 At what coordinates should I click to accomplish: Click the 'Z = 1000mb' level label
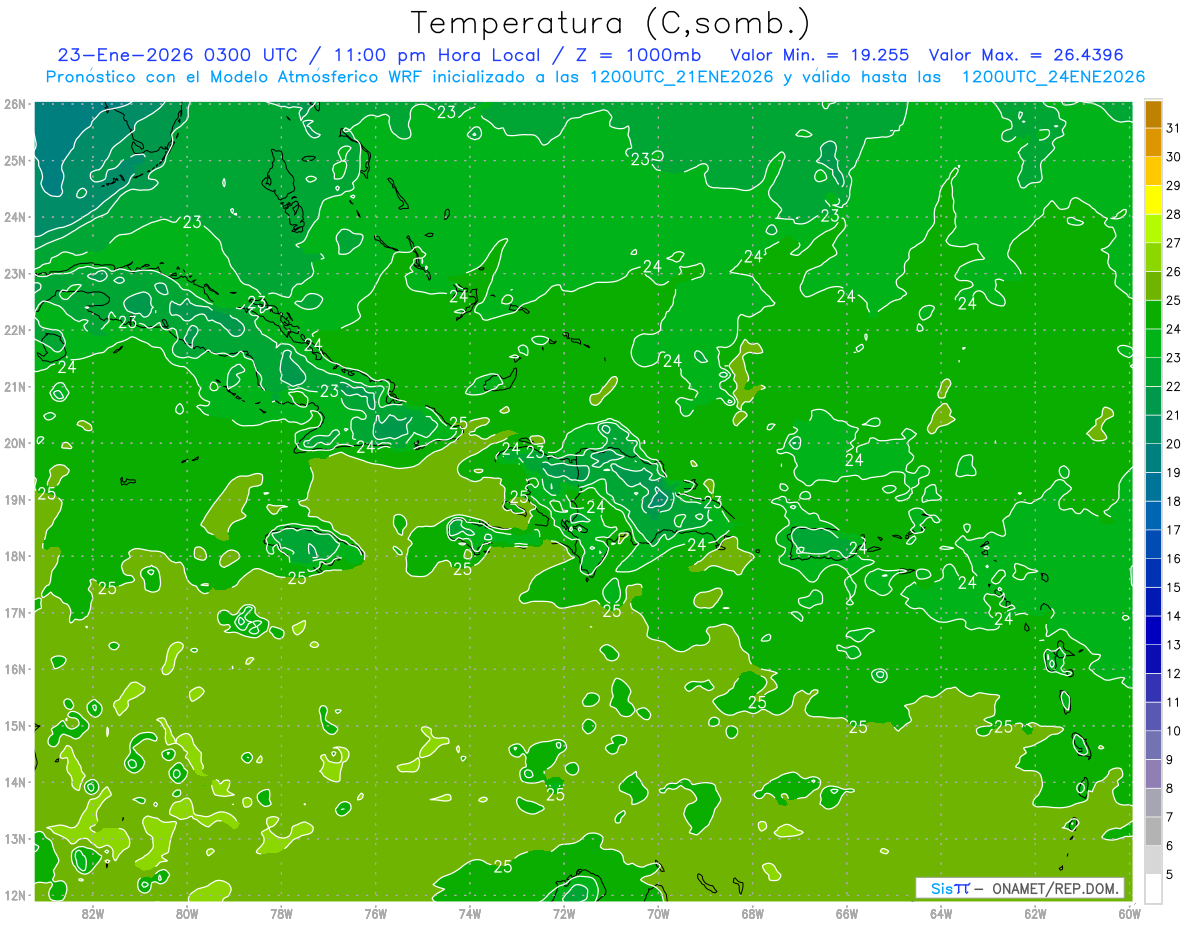pyautogui.click(x=638, y=55)
